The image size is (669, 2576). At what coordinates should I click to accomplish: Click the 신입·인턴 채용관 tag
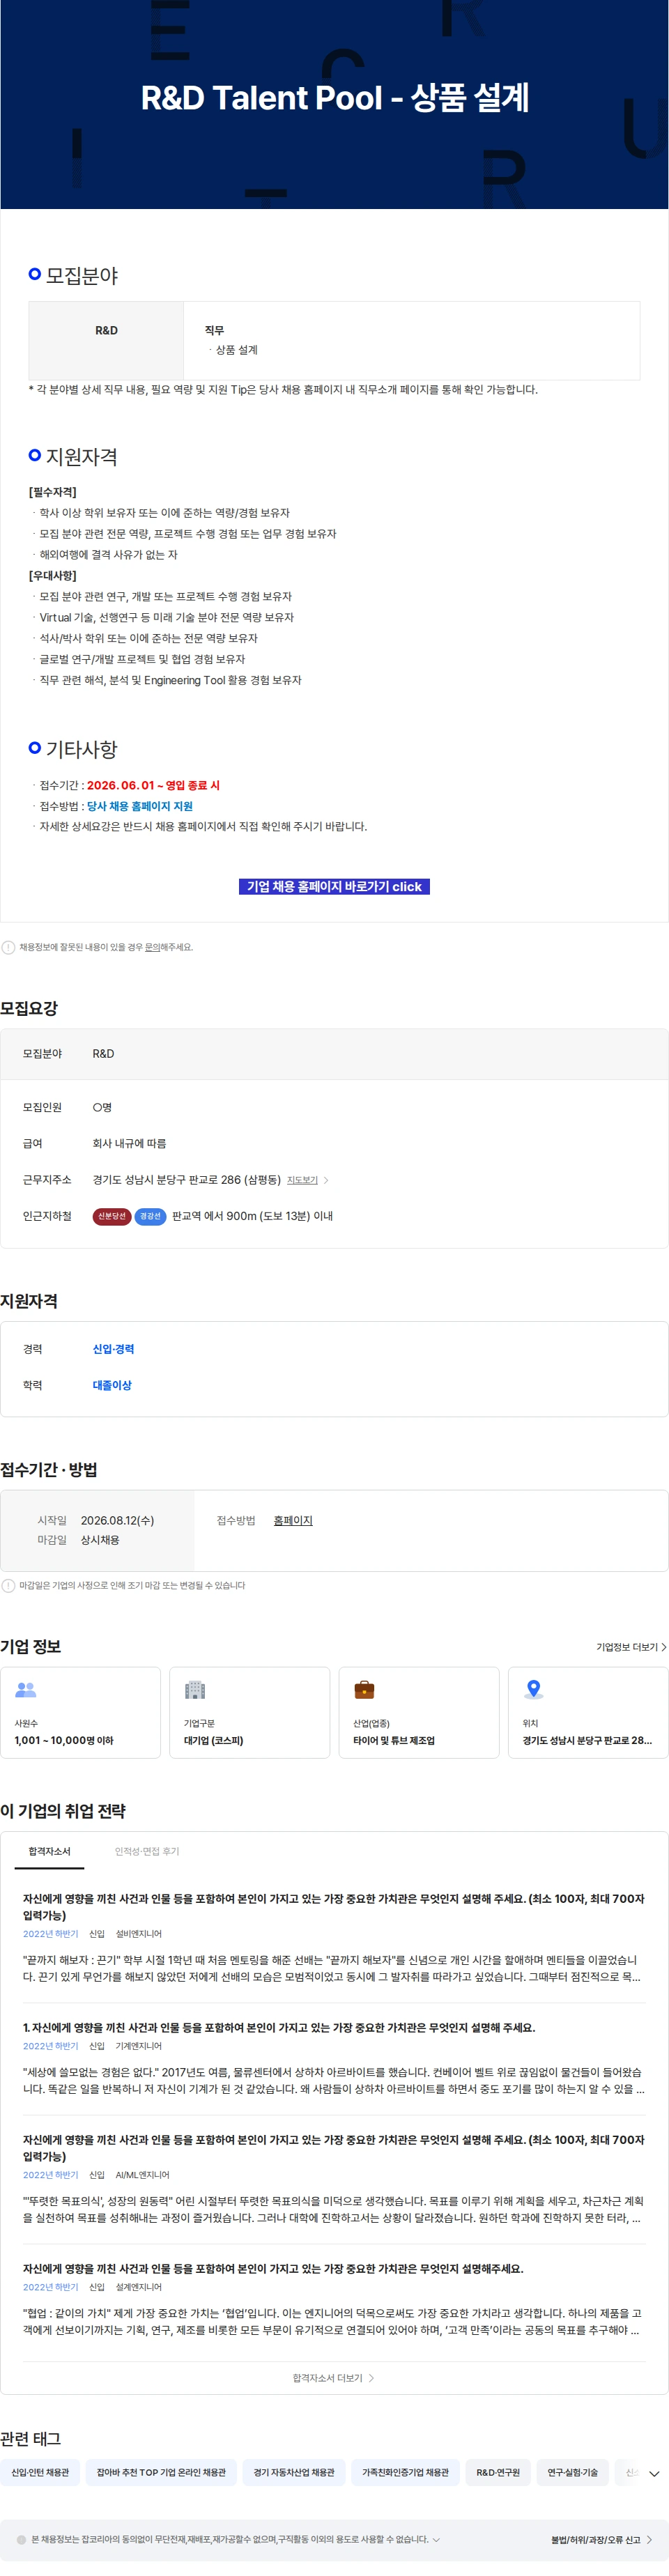(x=40, y=2472)
